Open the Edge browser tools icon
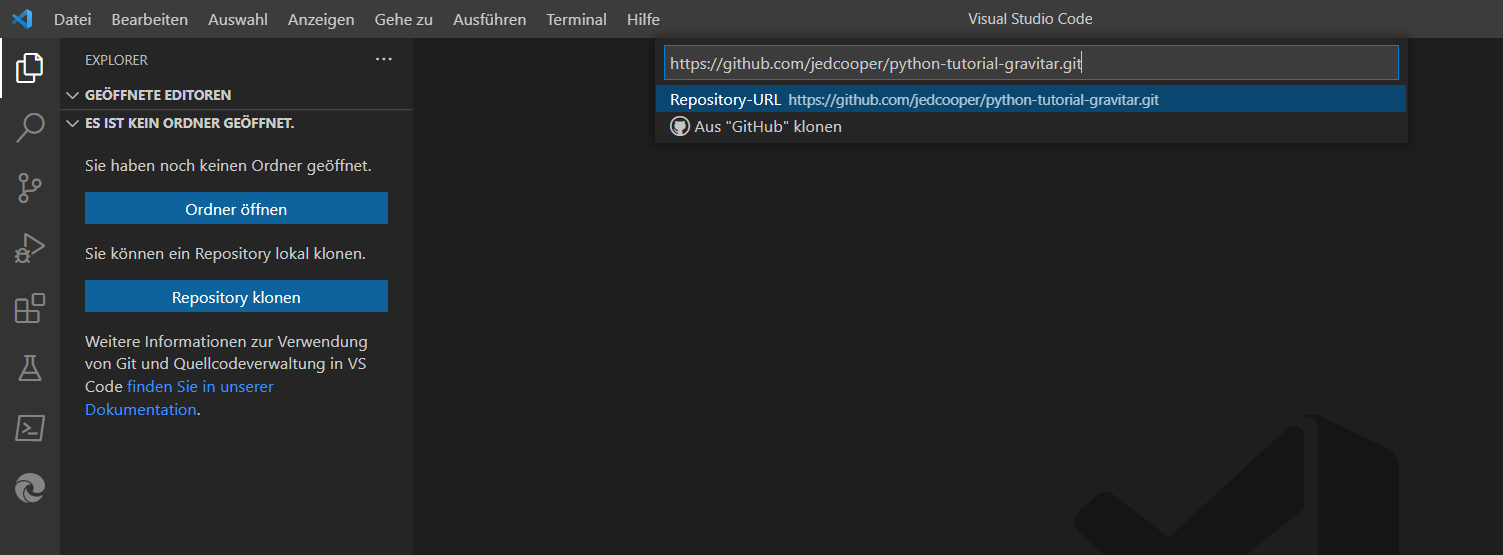 [30, 488]
